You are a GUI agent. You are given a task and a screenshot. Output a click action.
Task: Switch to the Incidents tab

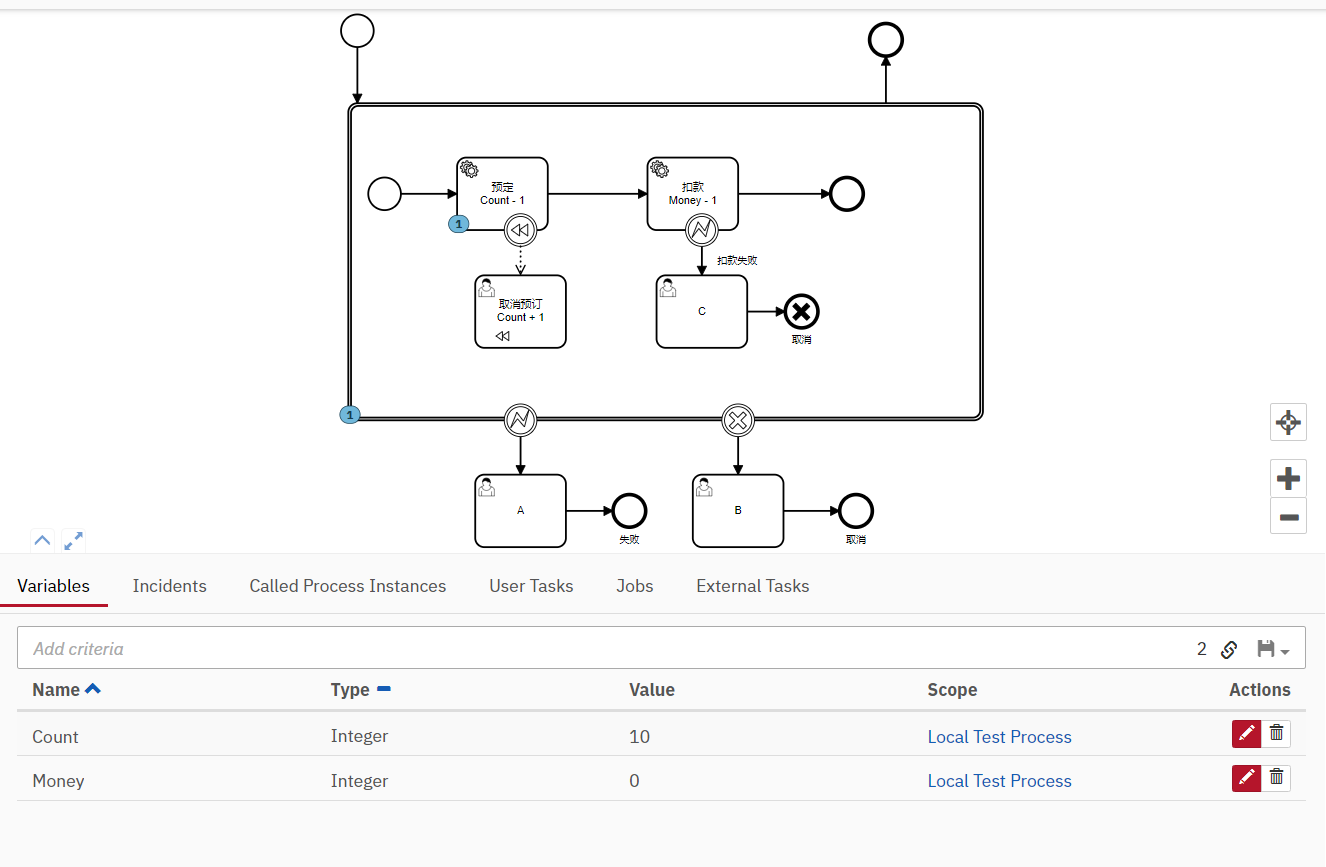pyautogui.click(x=169, y=586)
